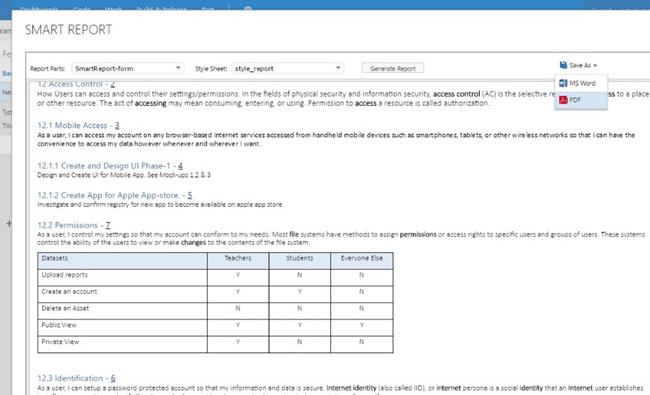Open the 12.3 Identification link

coord(76,378)
